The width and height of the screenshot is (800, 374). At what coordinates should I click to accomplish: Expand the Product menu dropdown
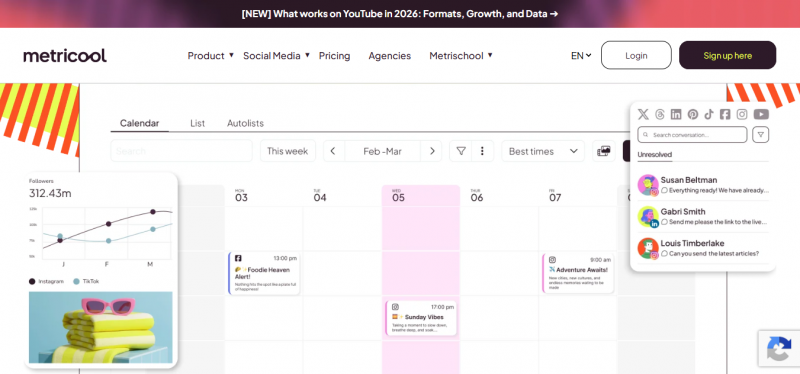coord(210,56)
